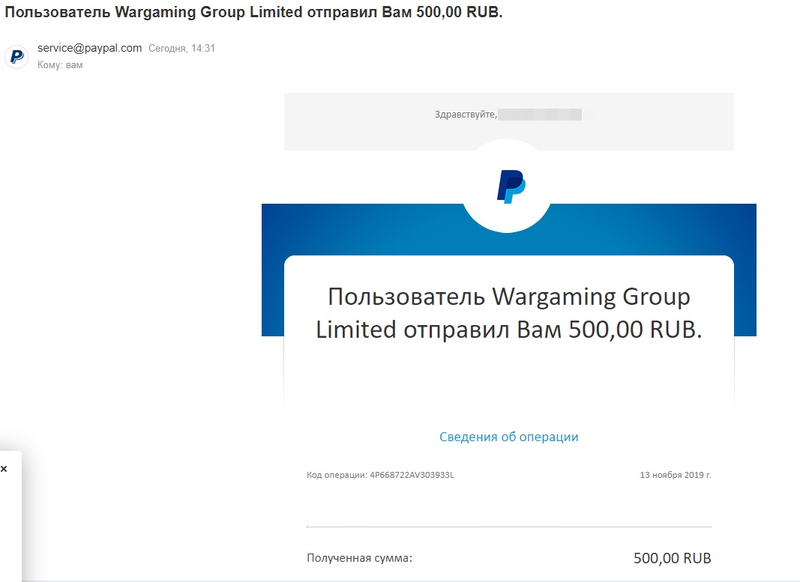Click the heading Пользователь Wargaming Group Limited отправил
Screen dimensions: 800x582
click(509, 313)
